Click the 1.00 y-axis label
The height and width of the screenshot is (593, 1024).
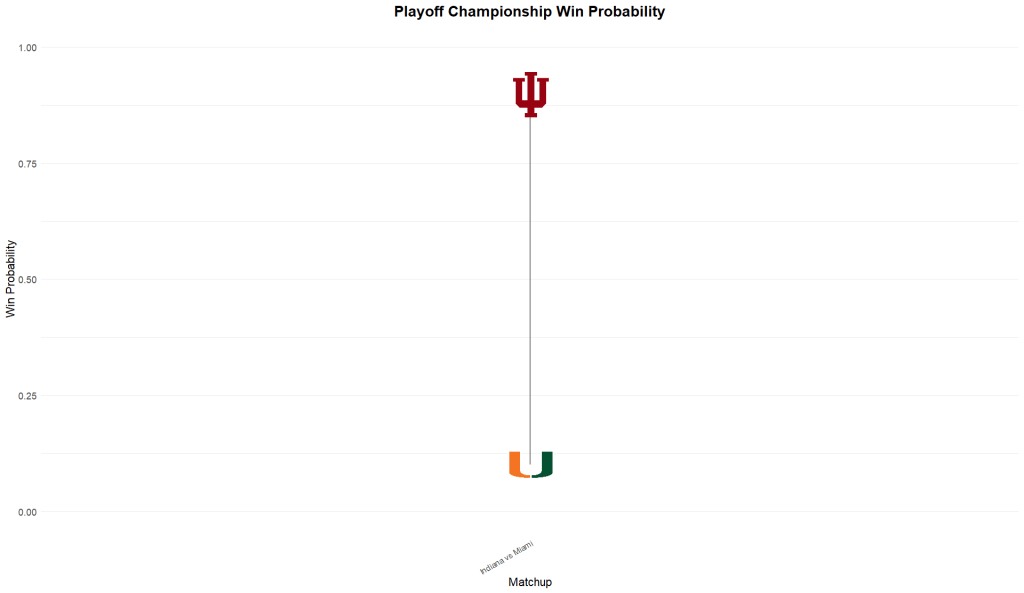pyautogui.click(x=26, y=47)
